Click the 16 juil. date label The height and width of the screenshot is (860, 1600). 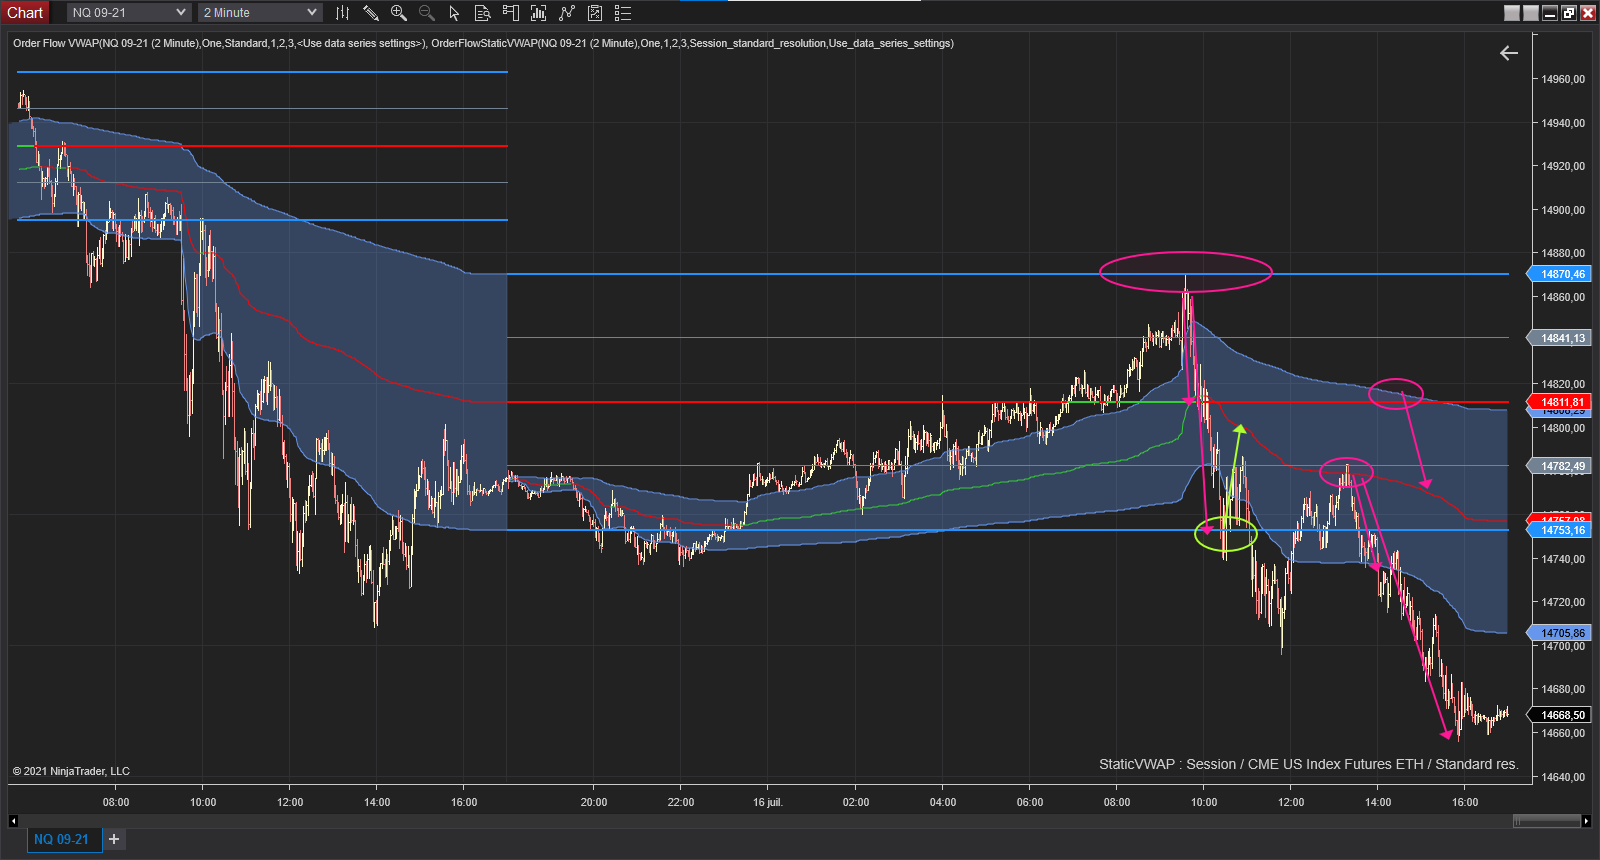pyautogui.click(x=768, y=802)
